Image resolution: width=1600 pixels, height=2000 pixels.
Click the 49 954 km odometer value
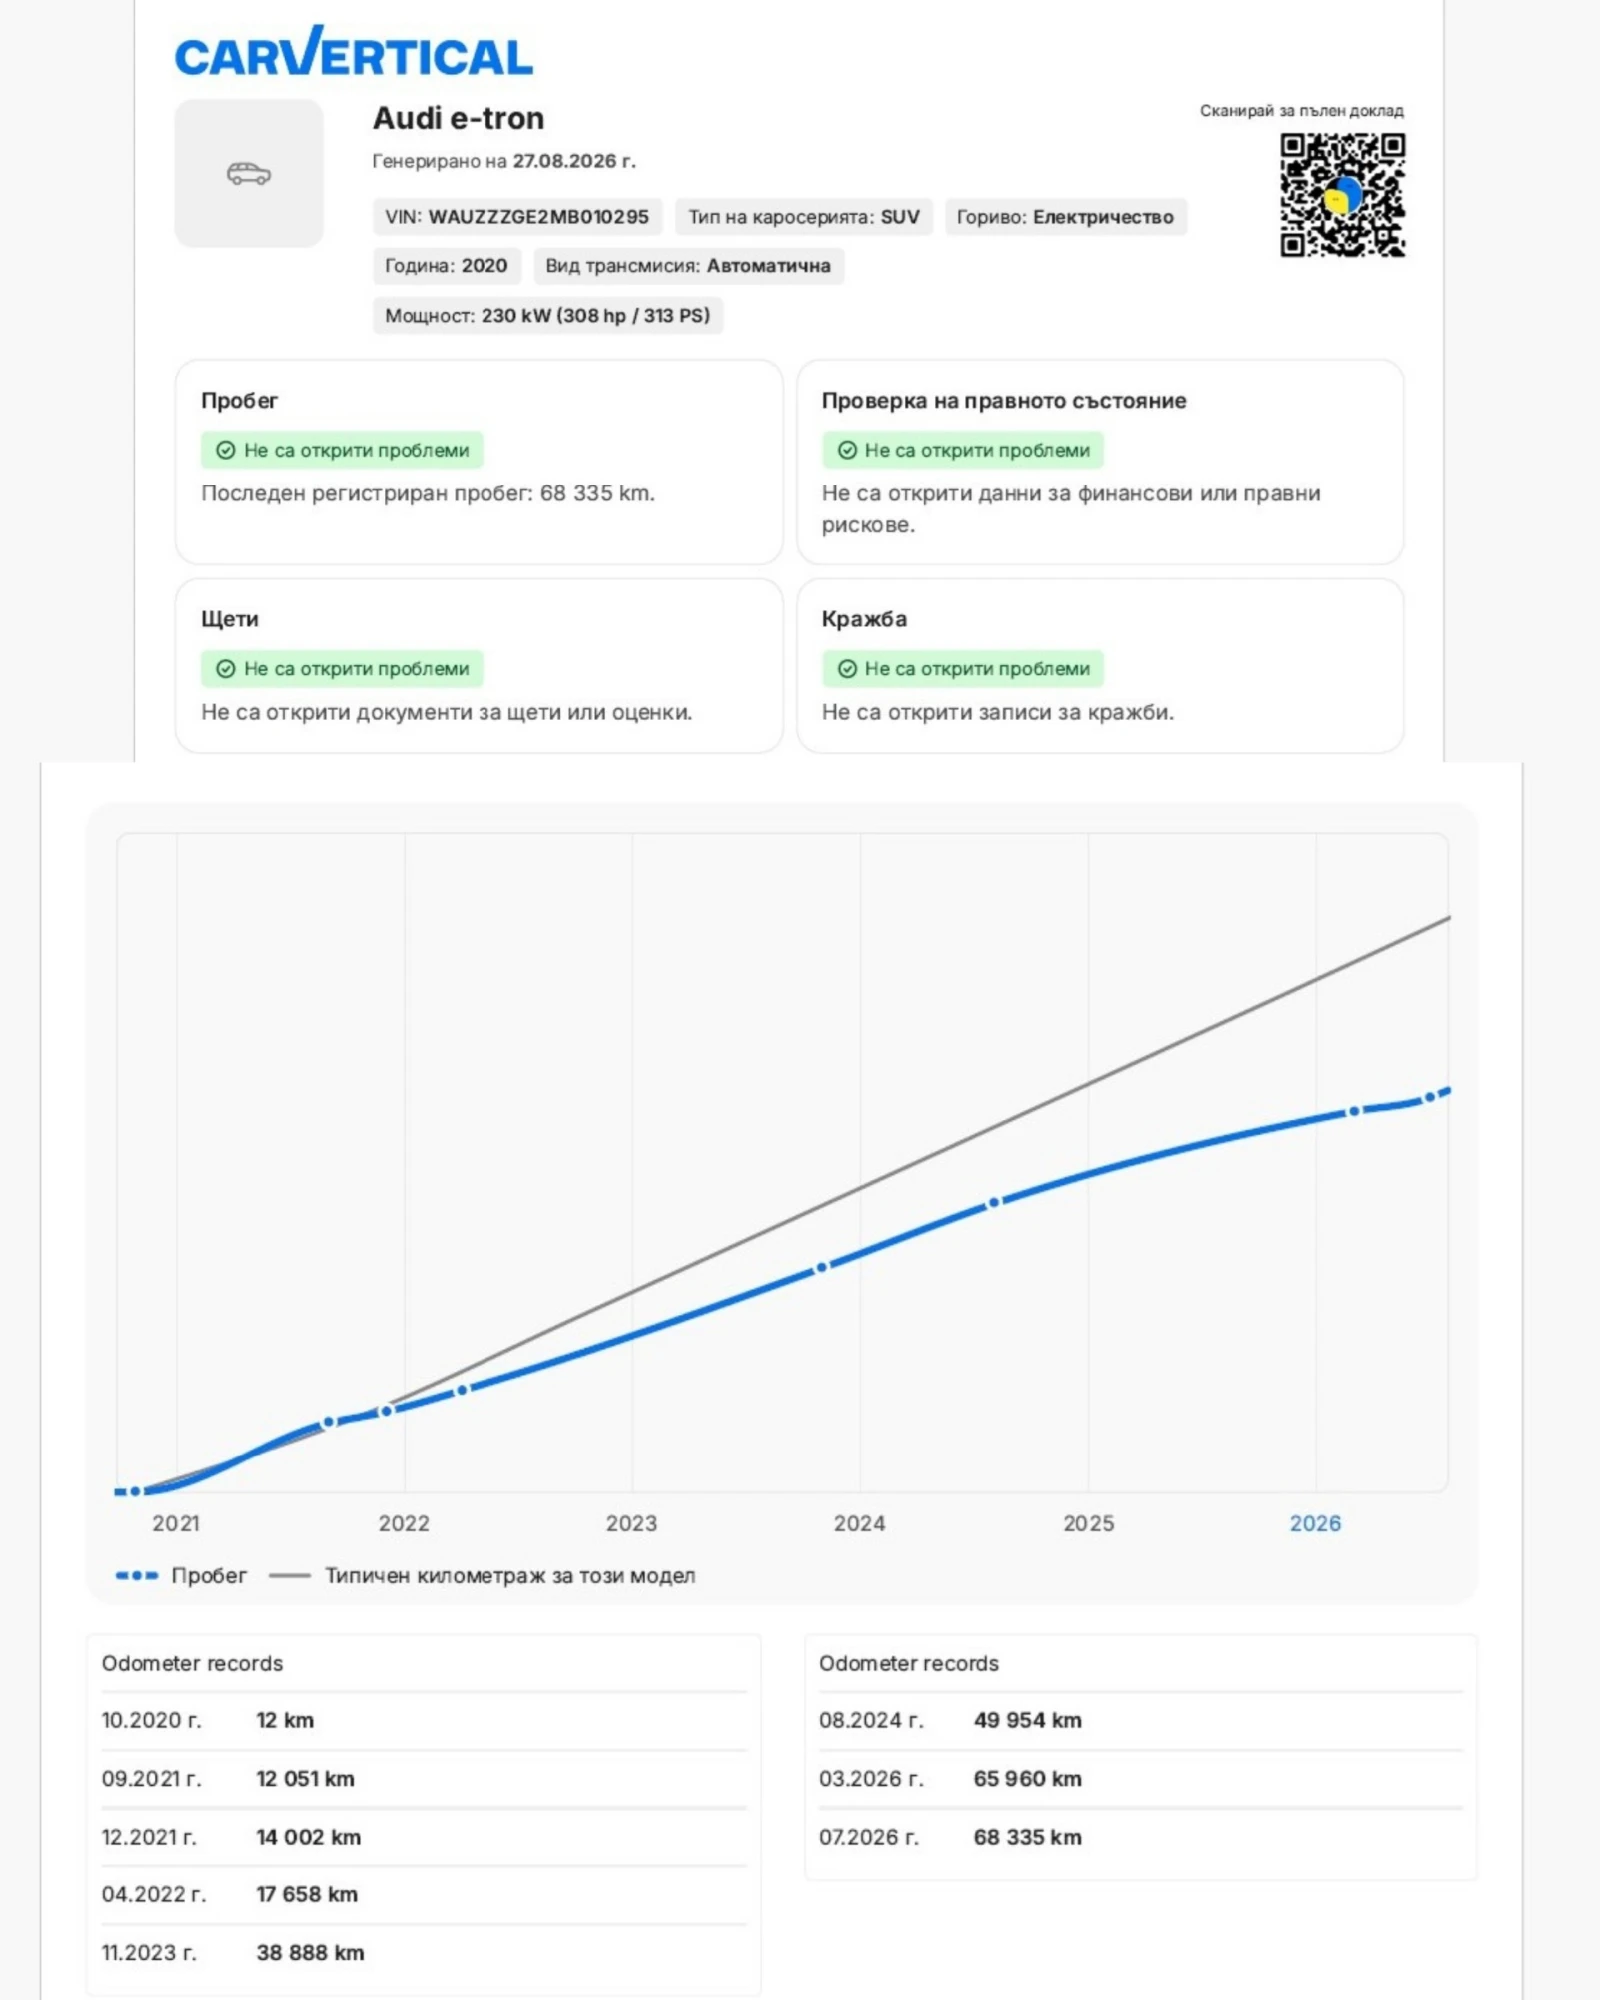pos(1027,1720)
